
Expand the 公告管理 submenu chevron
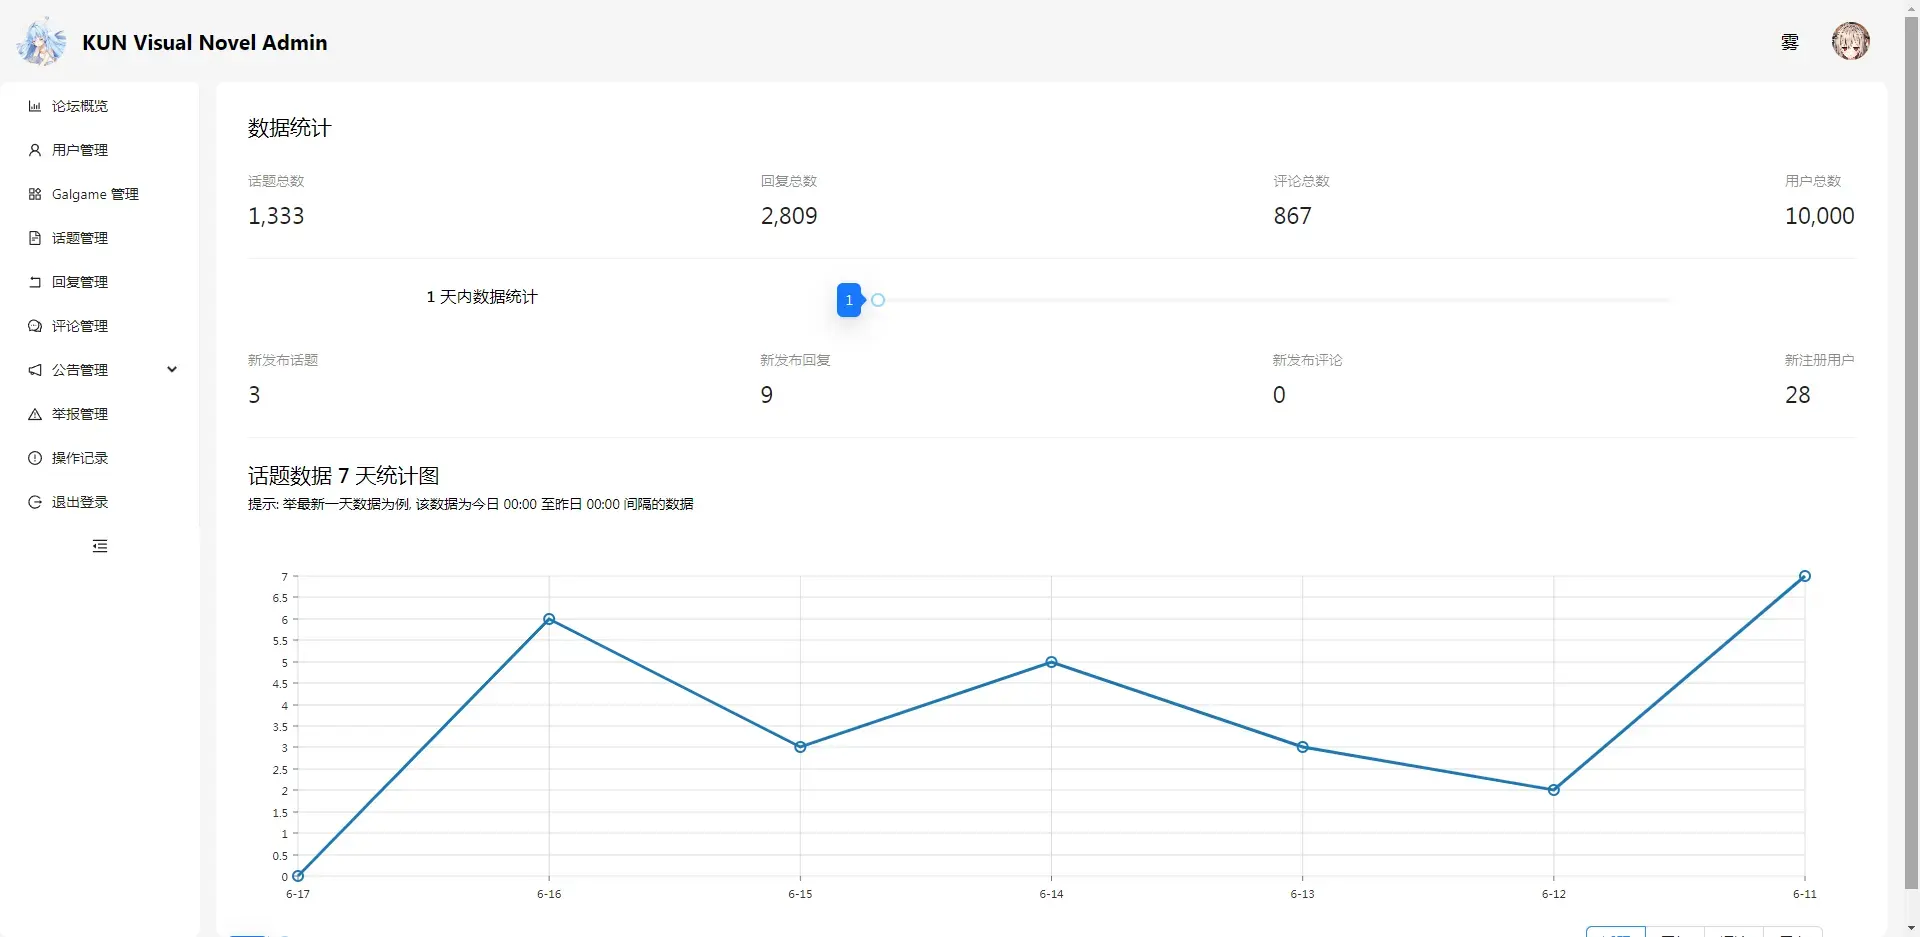pos(172,370)
